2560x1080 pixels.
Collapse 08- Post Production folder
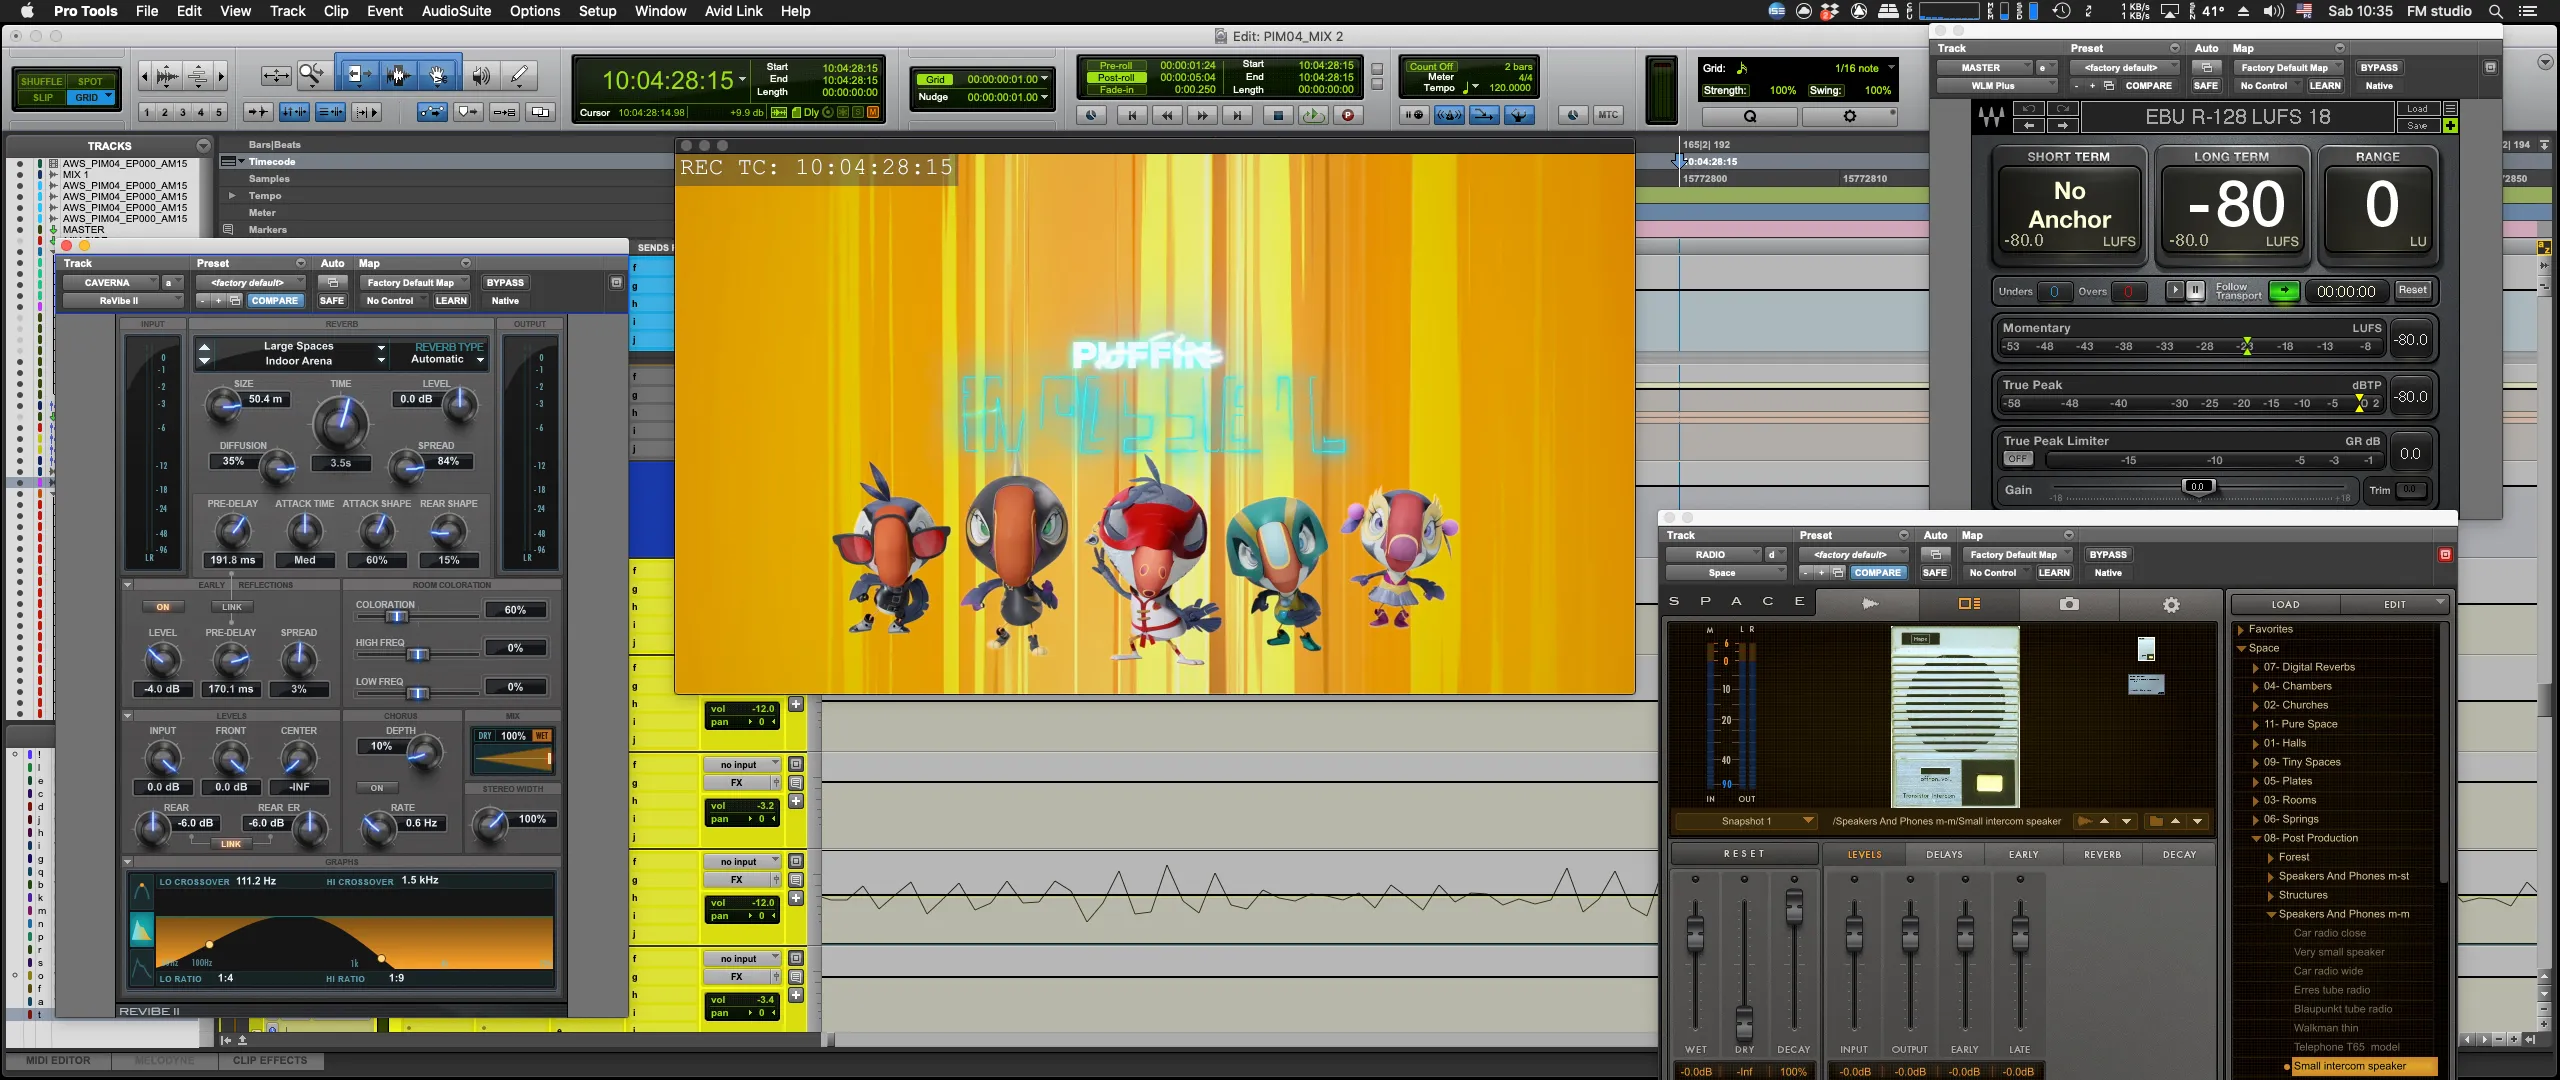(2256, 839)
